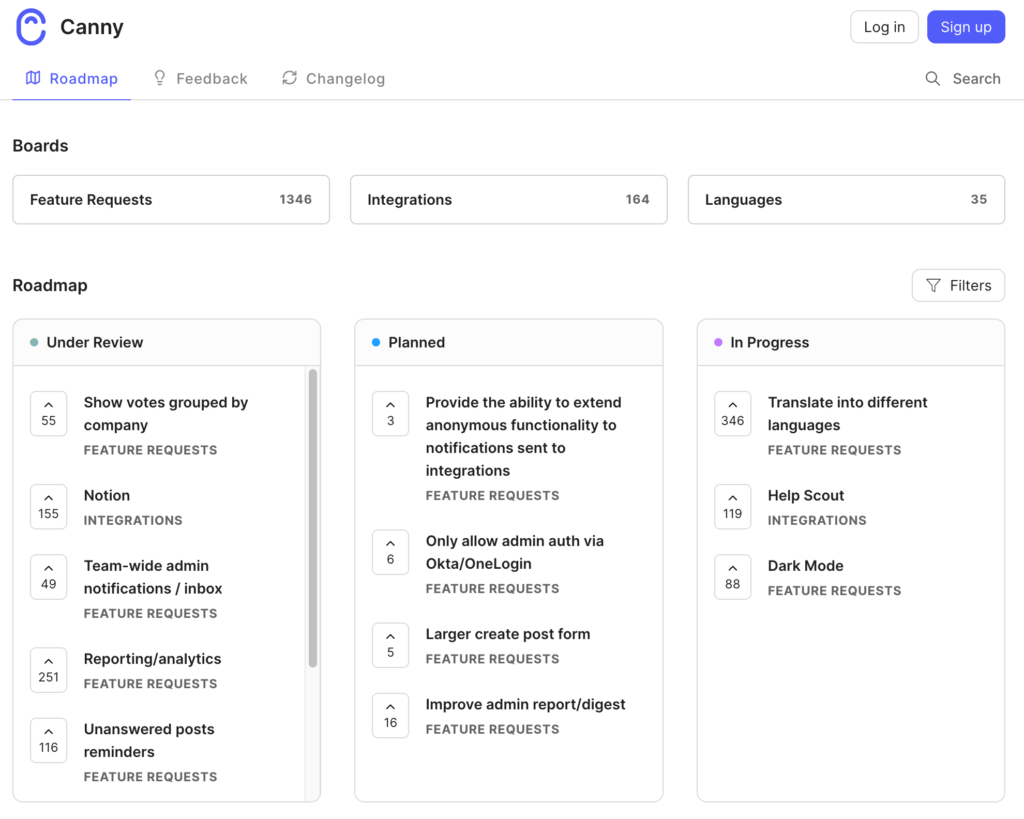Open the Feature Requests board
1024x819 pixels.
[170, 199]
